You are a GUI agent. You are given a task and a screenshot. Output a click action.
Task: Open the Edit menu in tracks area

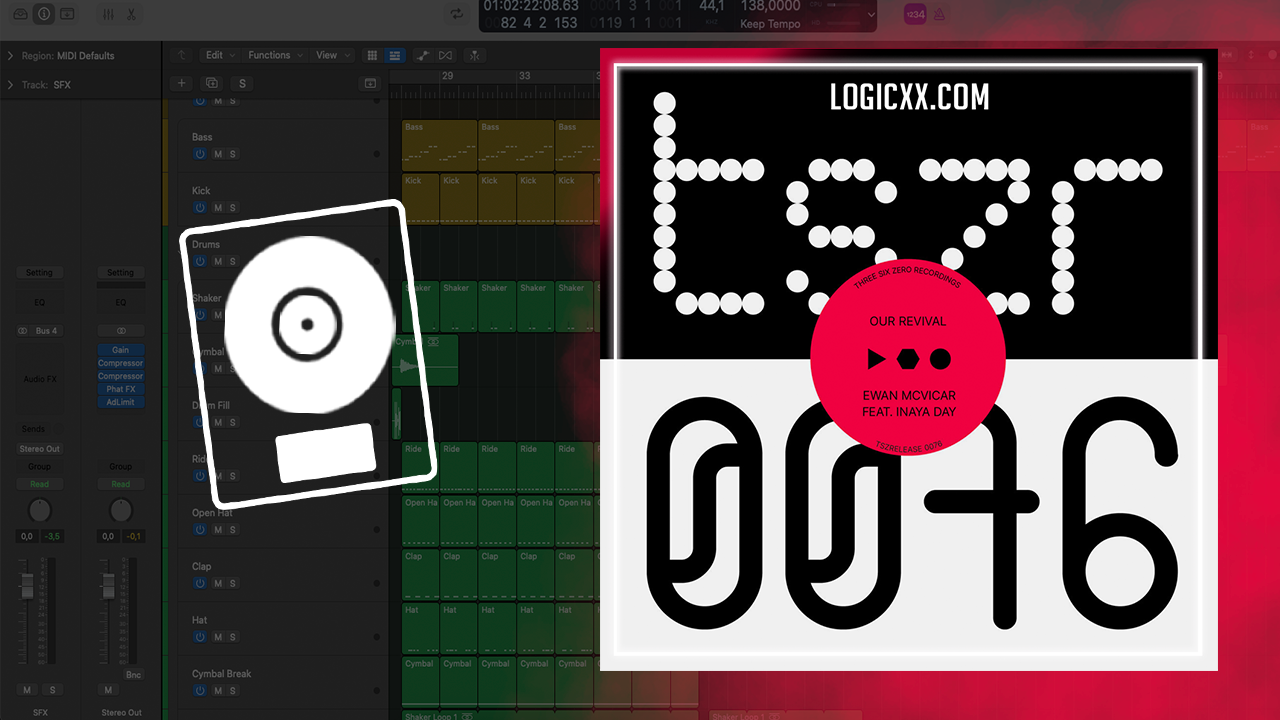click(x=217, y=56)
